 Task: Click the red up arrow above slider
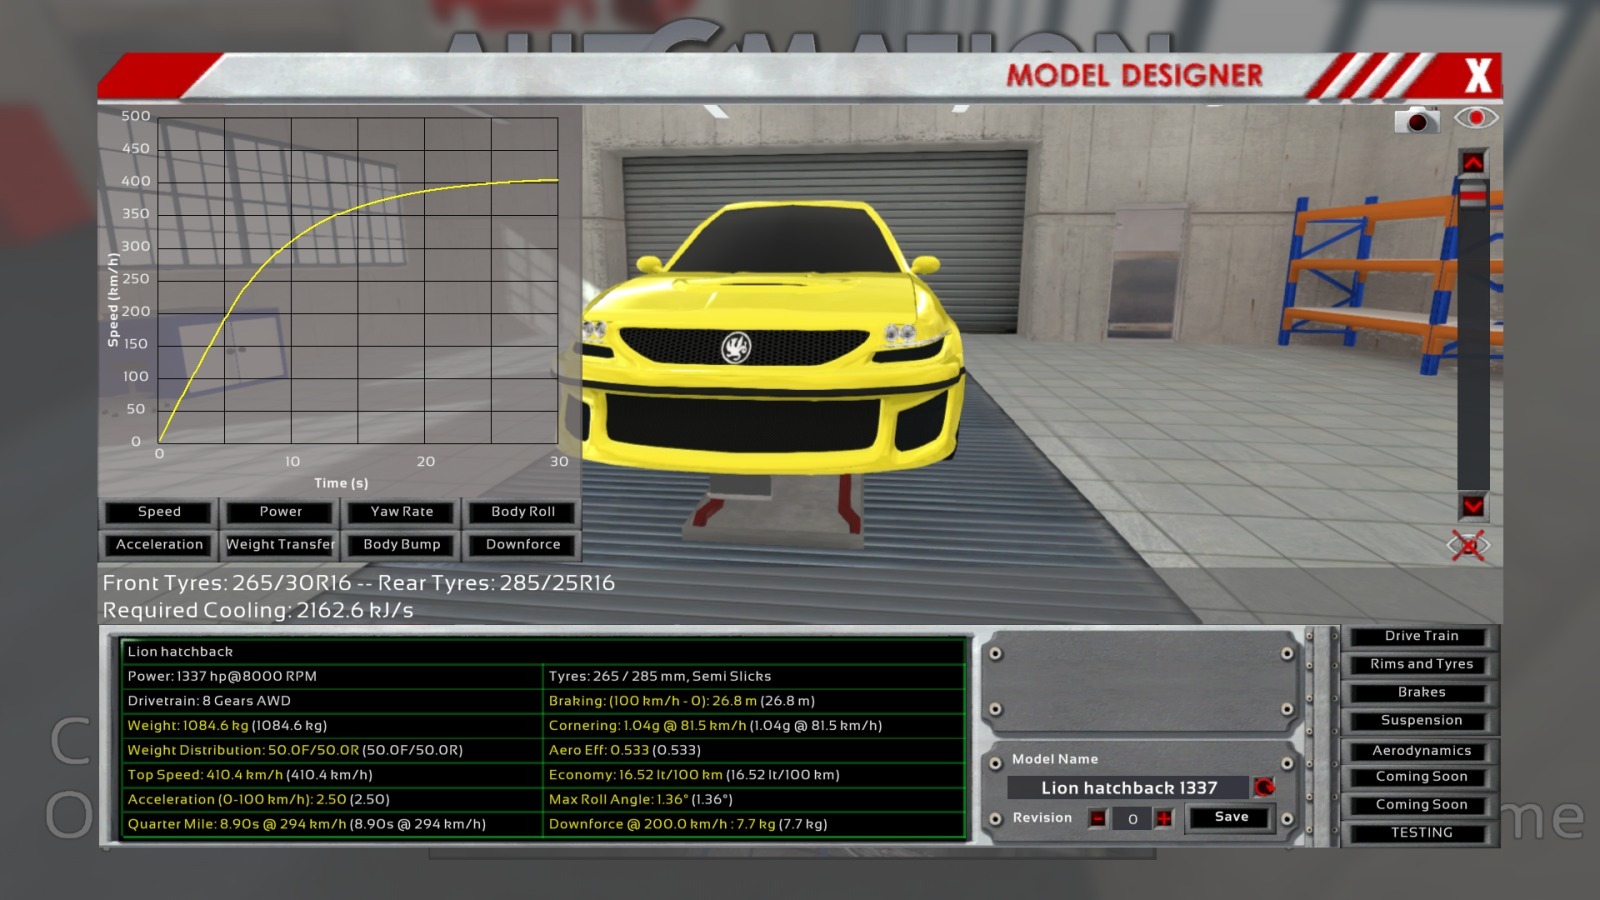[1473, 162]
